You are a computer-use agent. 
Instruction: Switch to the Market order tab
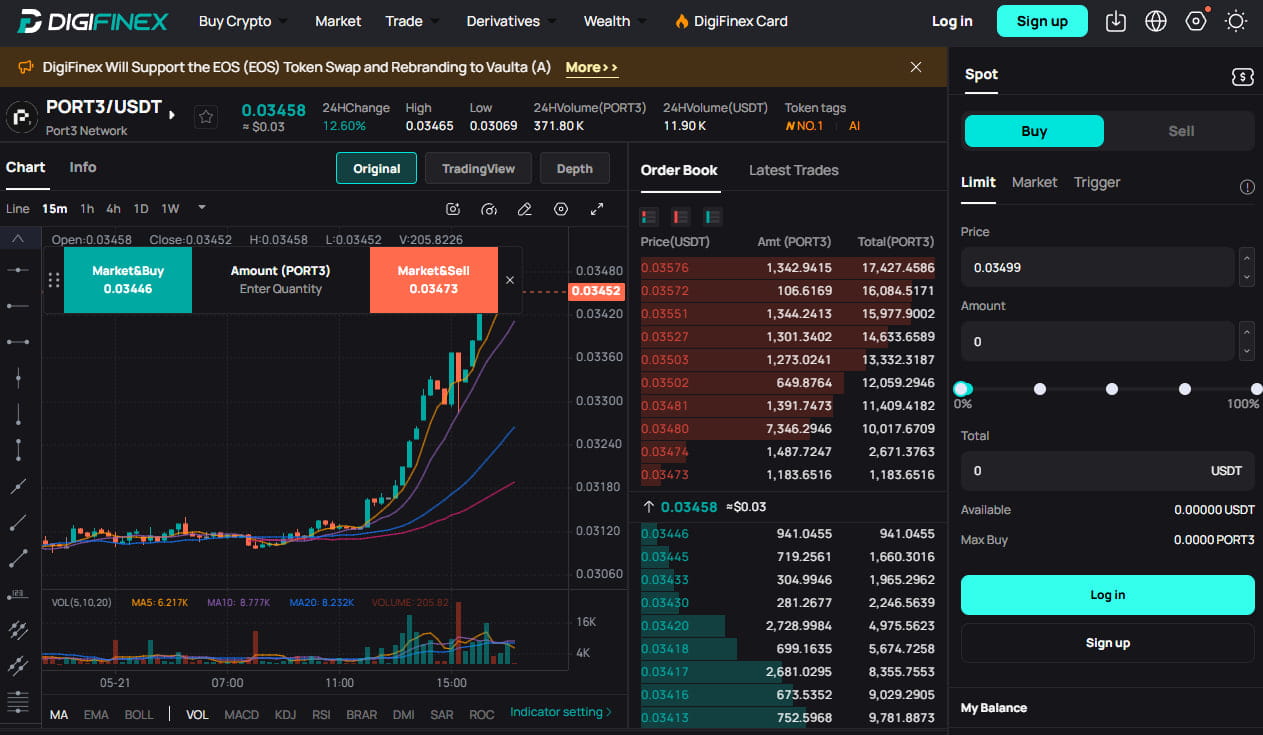tap(1034, 182)
